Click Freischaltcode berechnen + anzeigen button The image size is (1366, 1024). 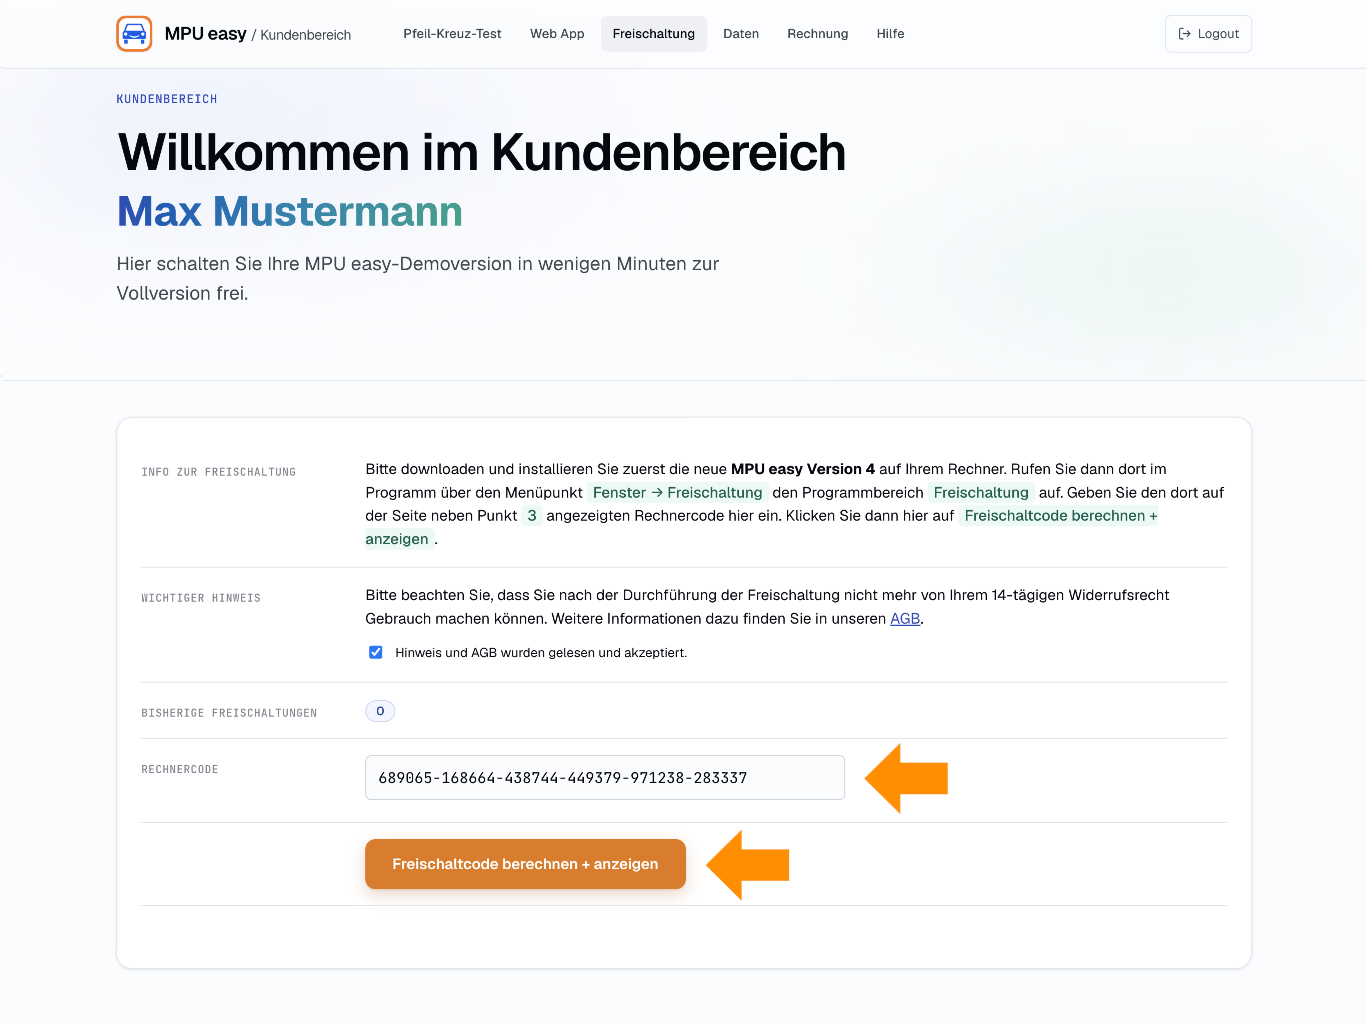point(525,864)
